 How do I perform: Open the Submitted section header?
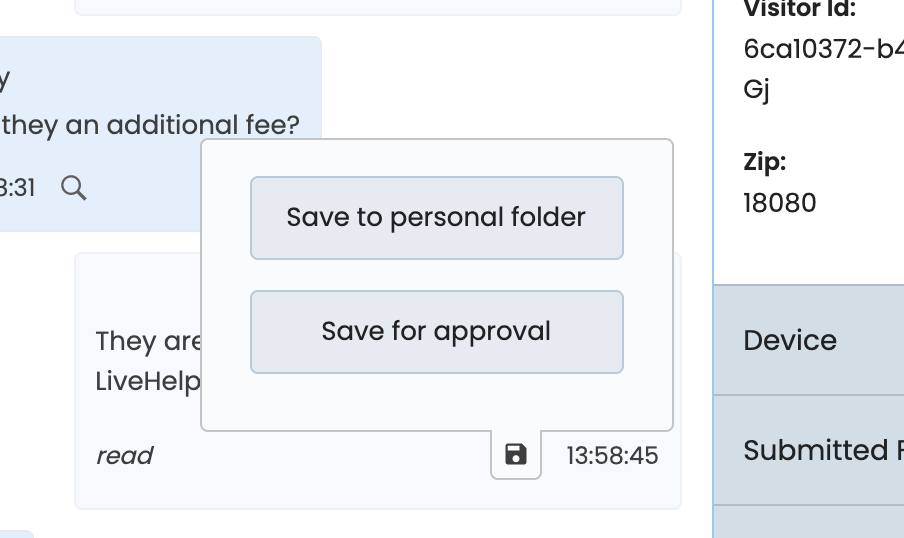(808, 450)
